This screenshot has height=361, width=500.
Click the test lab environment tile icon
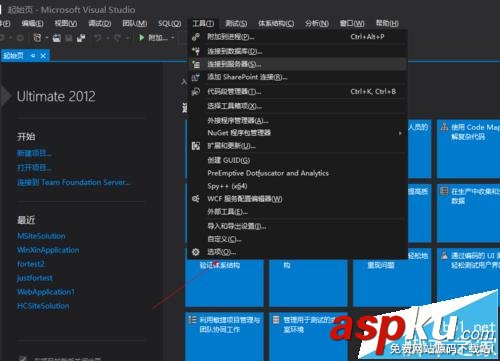tap(276, 320)
